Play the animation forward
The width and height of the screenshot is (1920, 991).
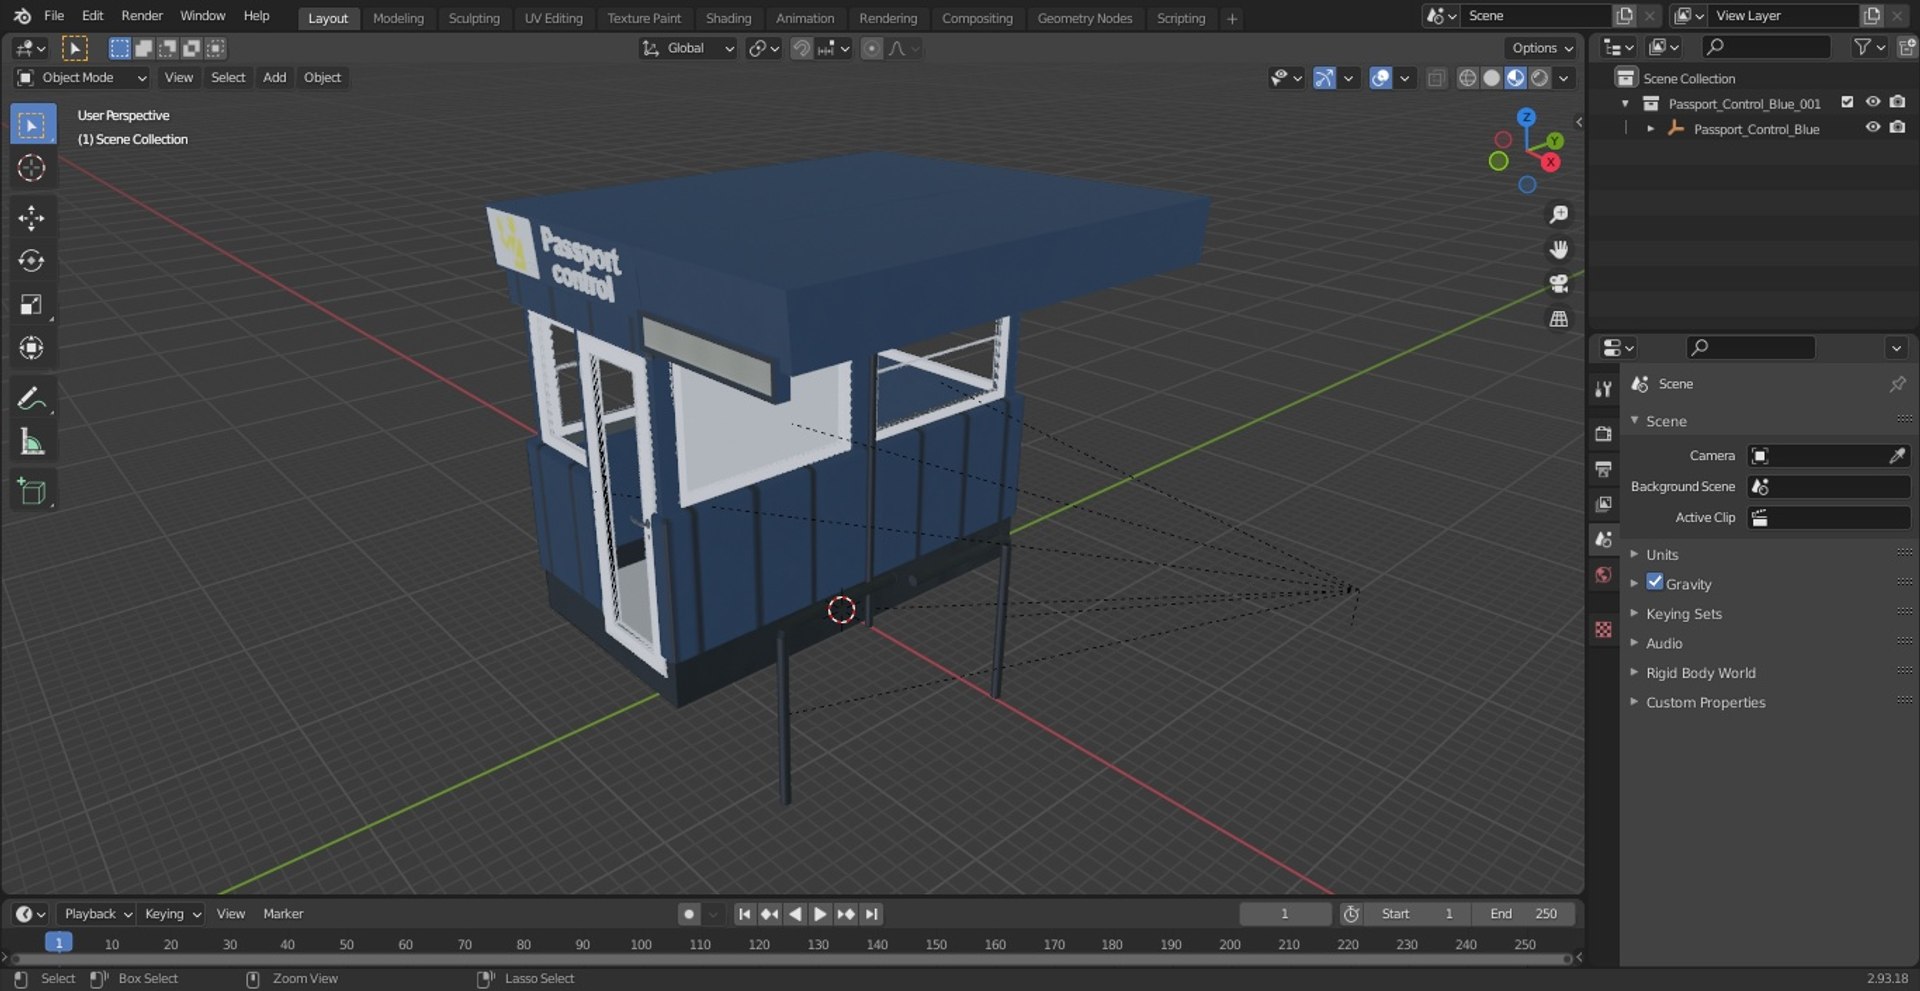[819, 914]
